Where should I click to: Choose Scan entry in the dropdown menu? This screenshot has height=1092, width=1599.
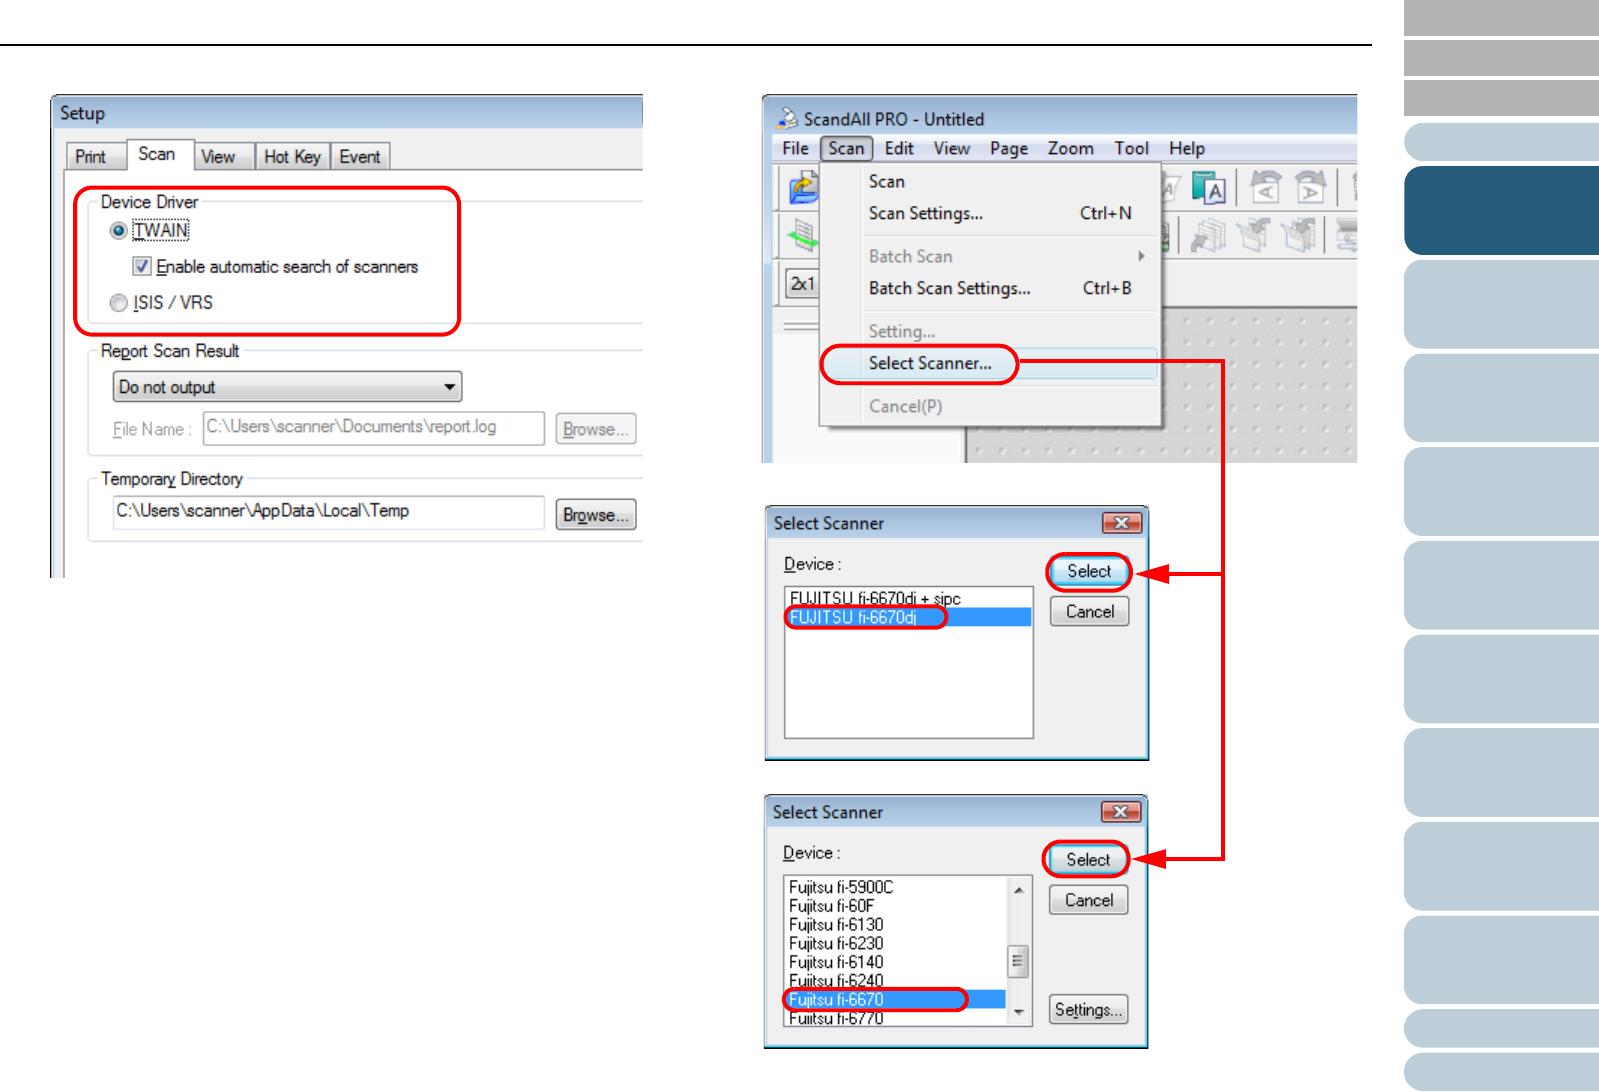point(990,181)
